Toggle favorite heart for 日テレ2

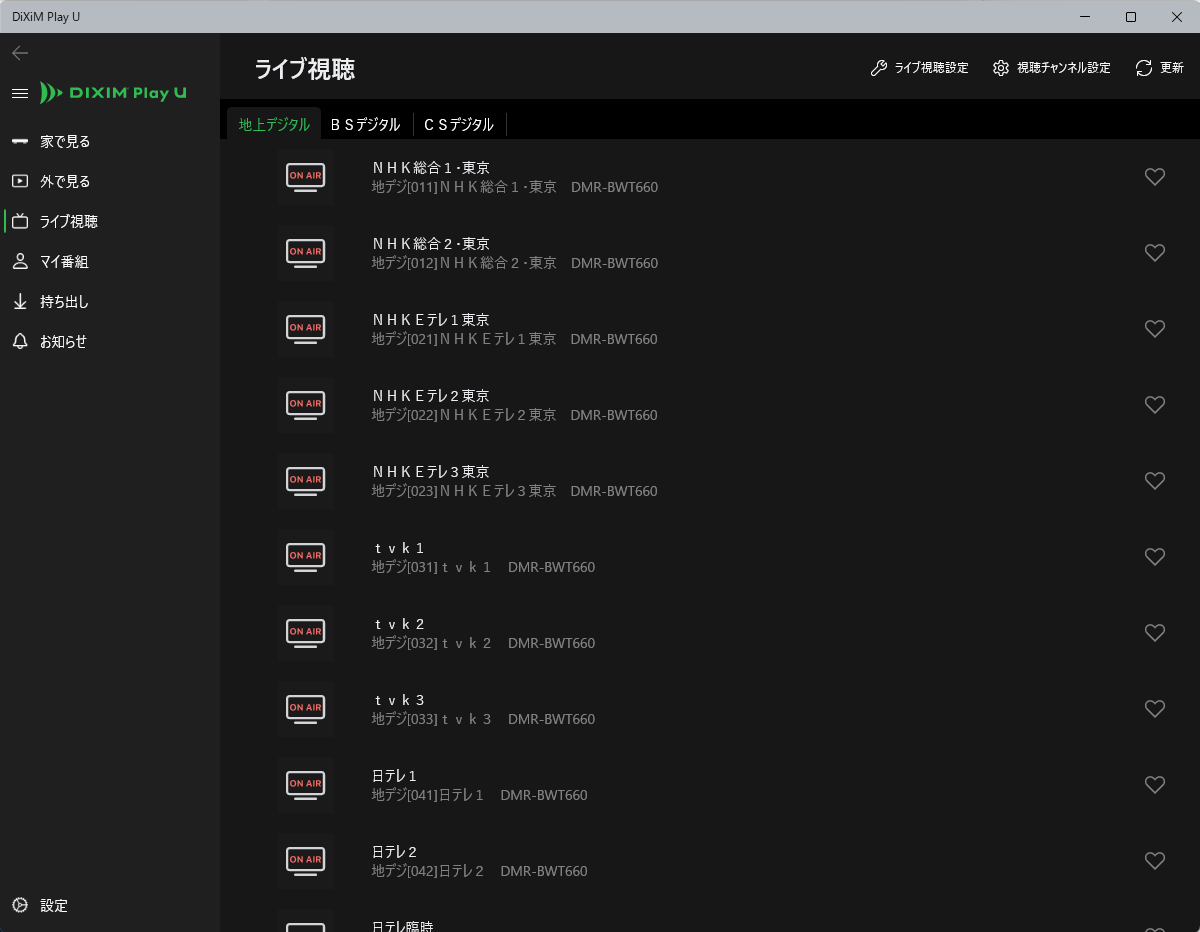tap(1154, 861)
